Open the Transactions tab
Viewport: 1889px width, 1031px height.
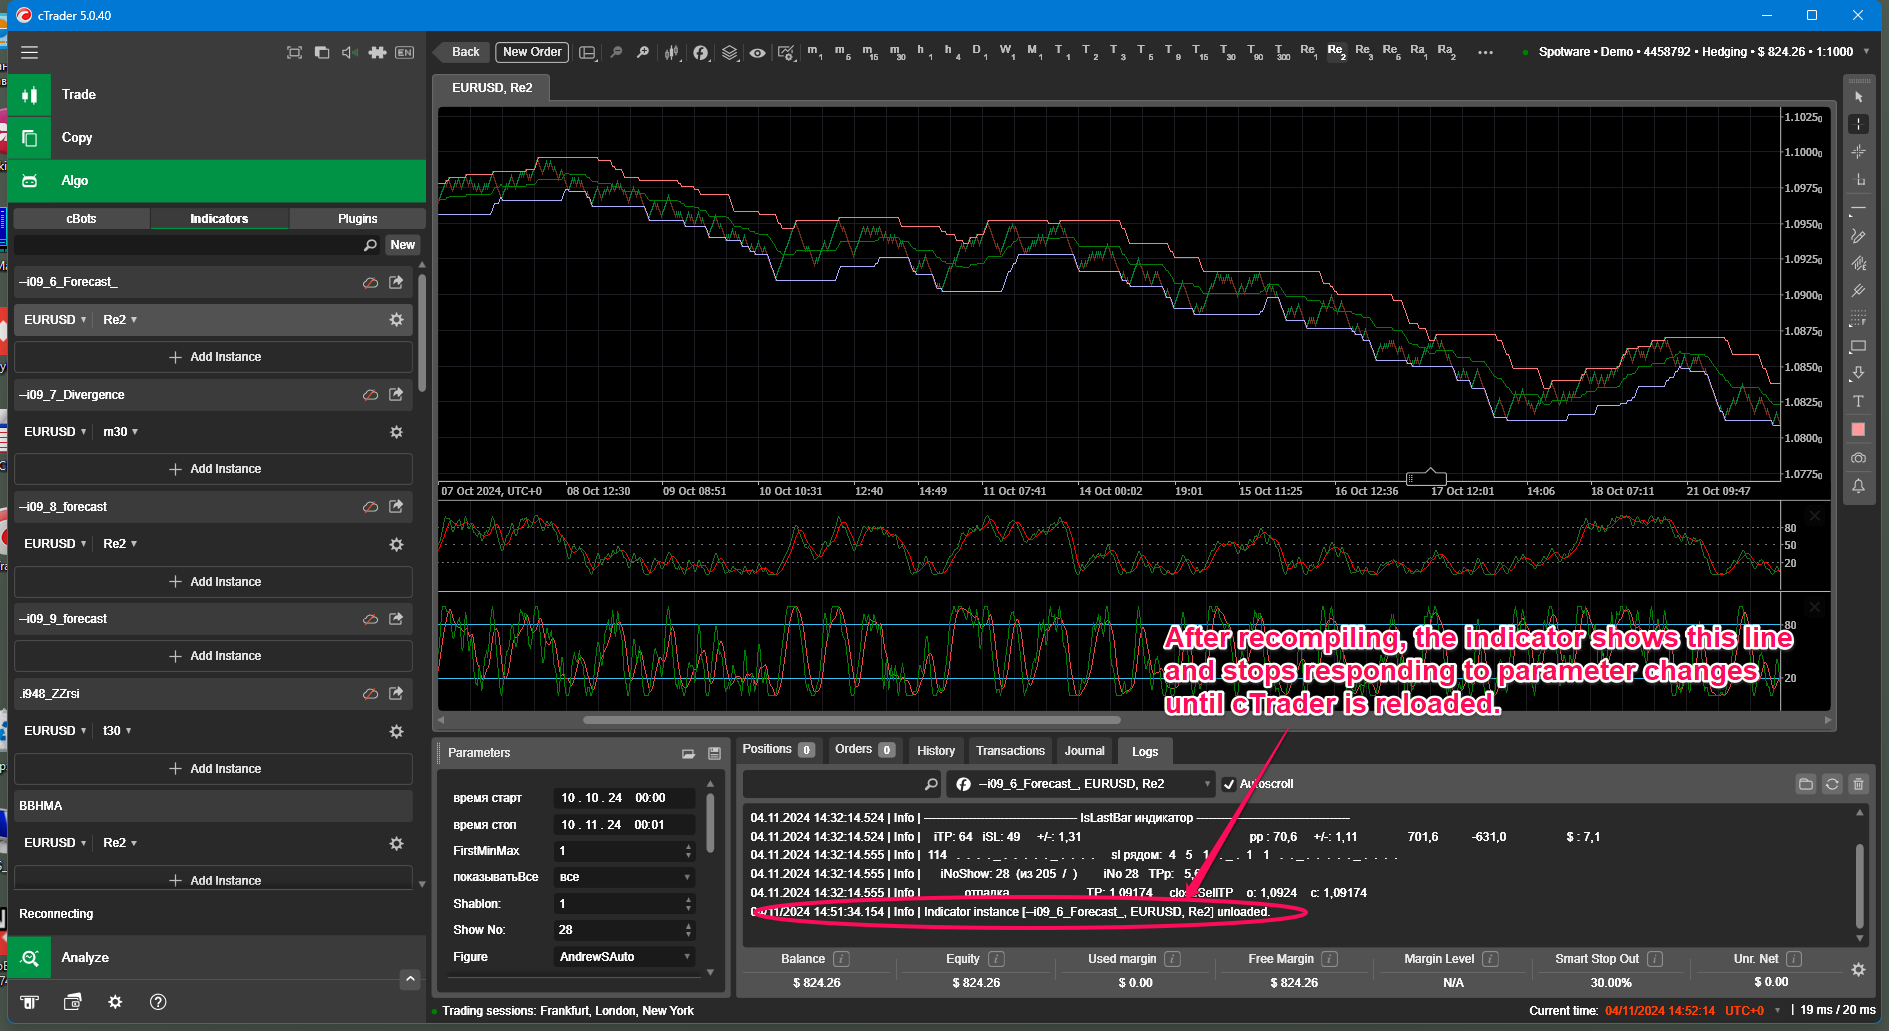(x=1010, y=751)
